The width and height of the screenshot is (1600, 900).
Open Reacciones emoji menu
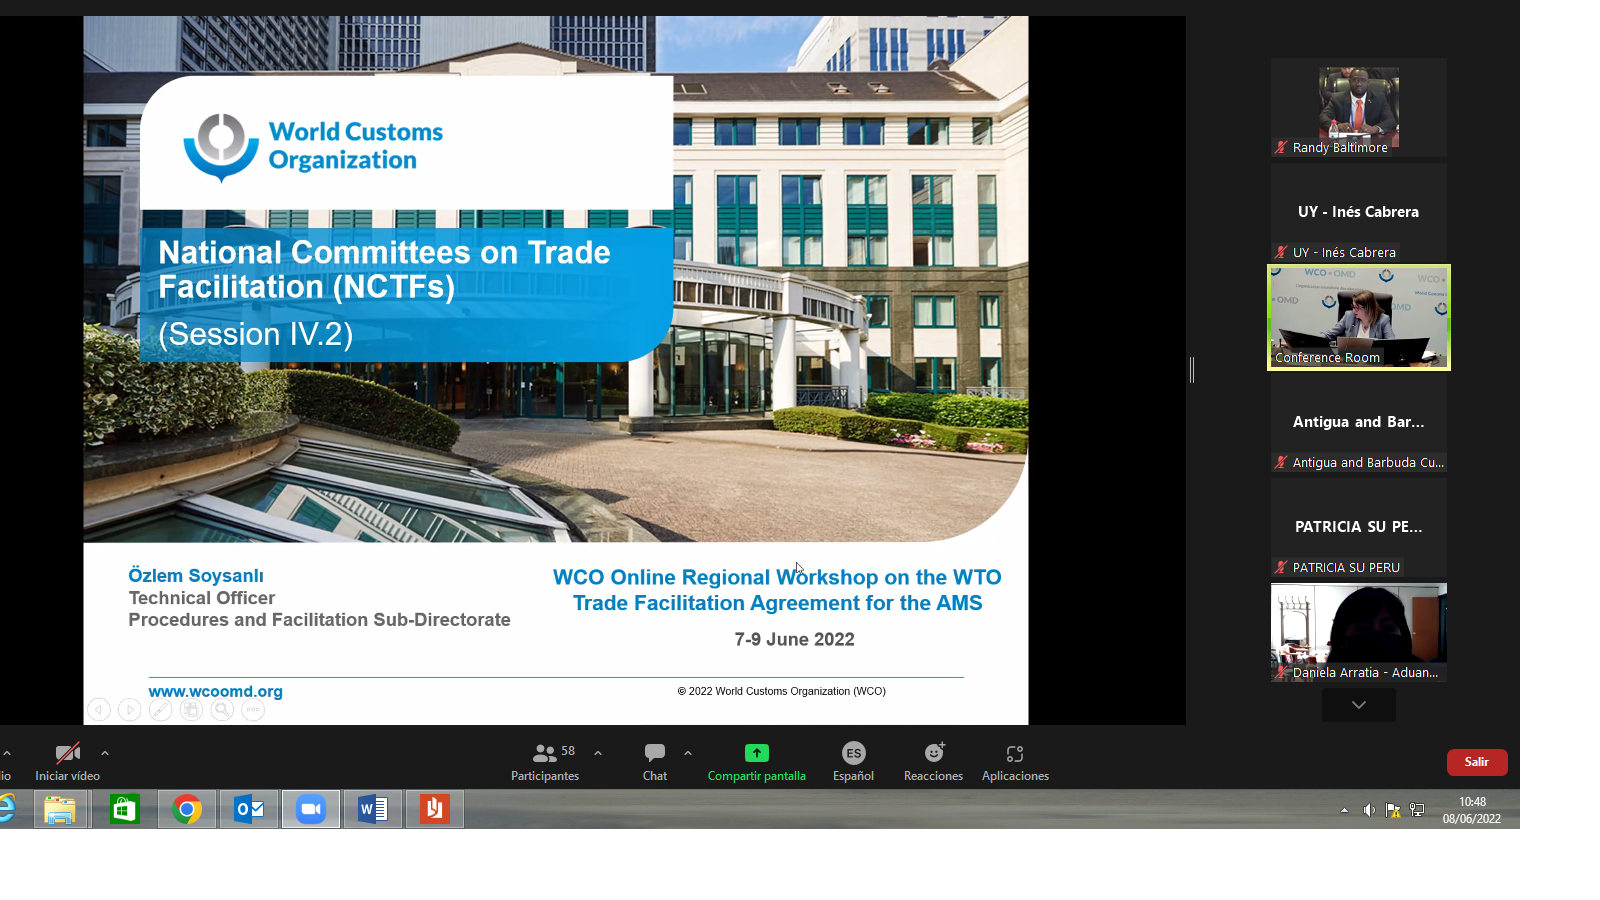(933, 762)
